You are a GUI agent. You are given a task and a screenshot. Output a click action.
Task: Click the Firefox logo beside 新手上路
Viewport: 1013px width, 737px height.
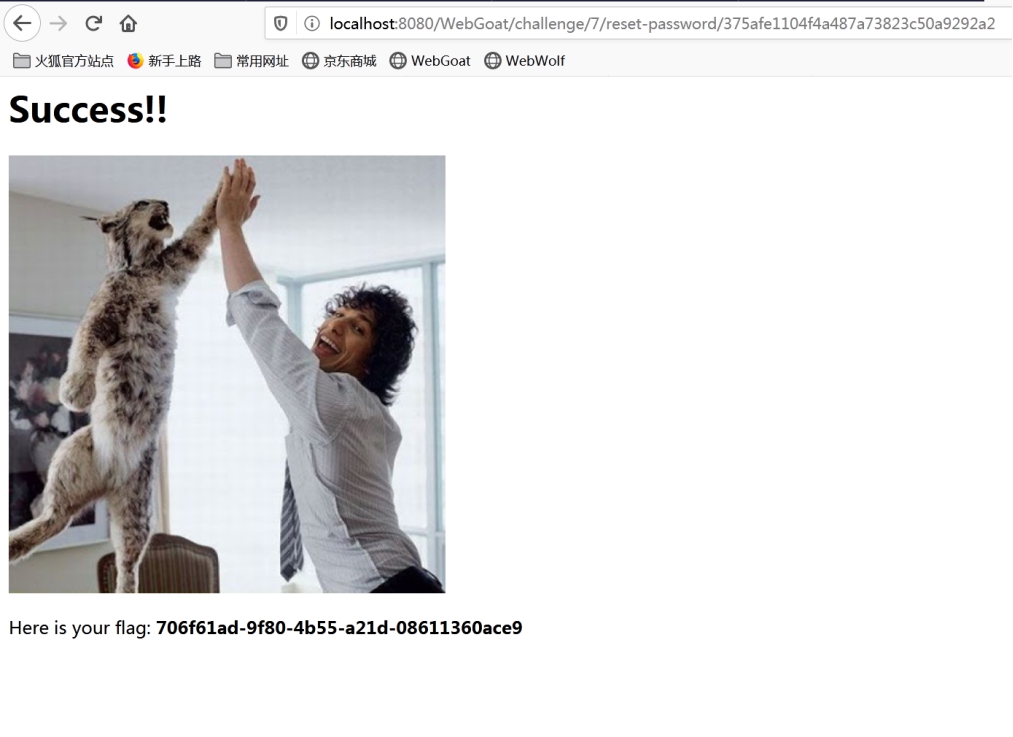tap(135, 61)
